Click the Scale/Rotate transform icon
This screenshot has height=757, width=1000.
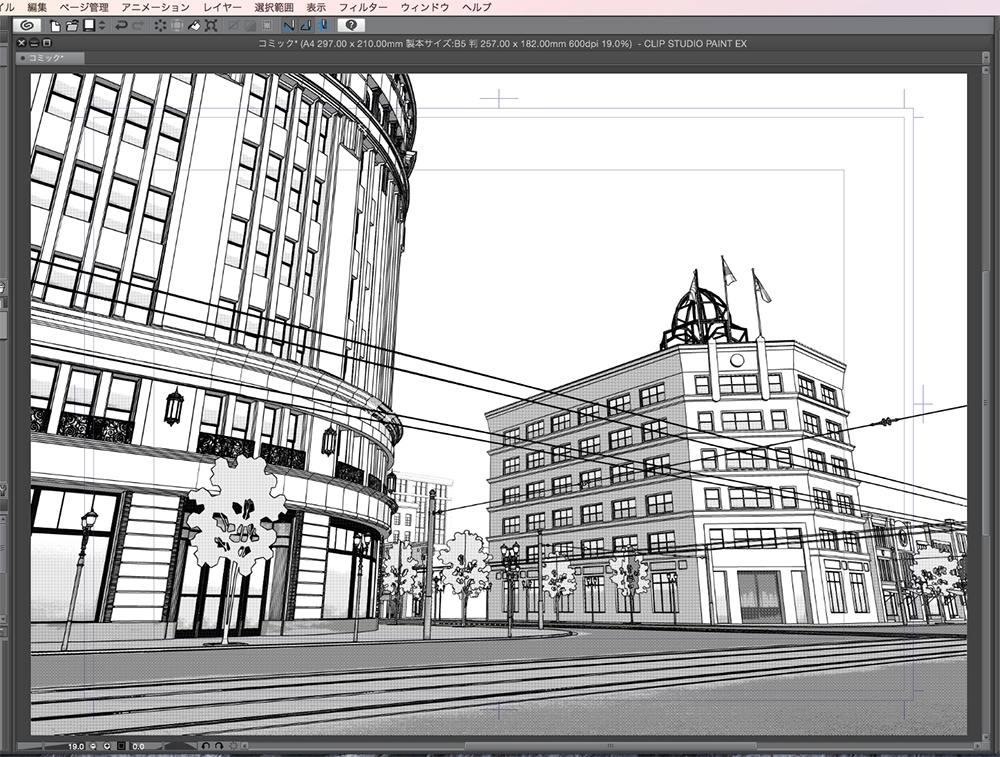(x=211, y=25)
